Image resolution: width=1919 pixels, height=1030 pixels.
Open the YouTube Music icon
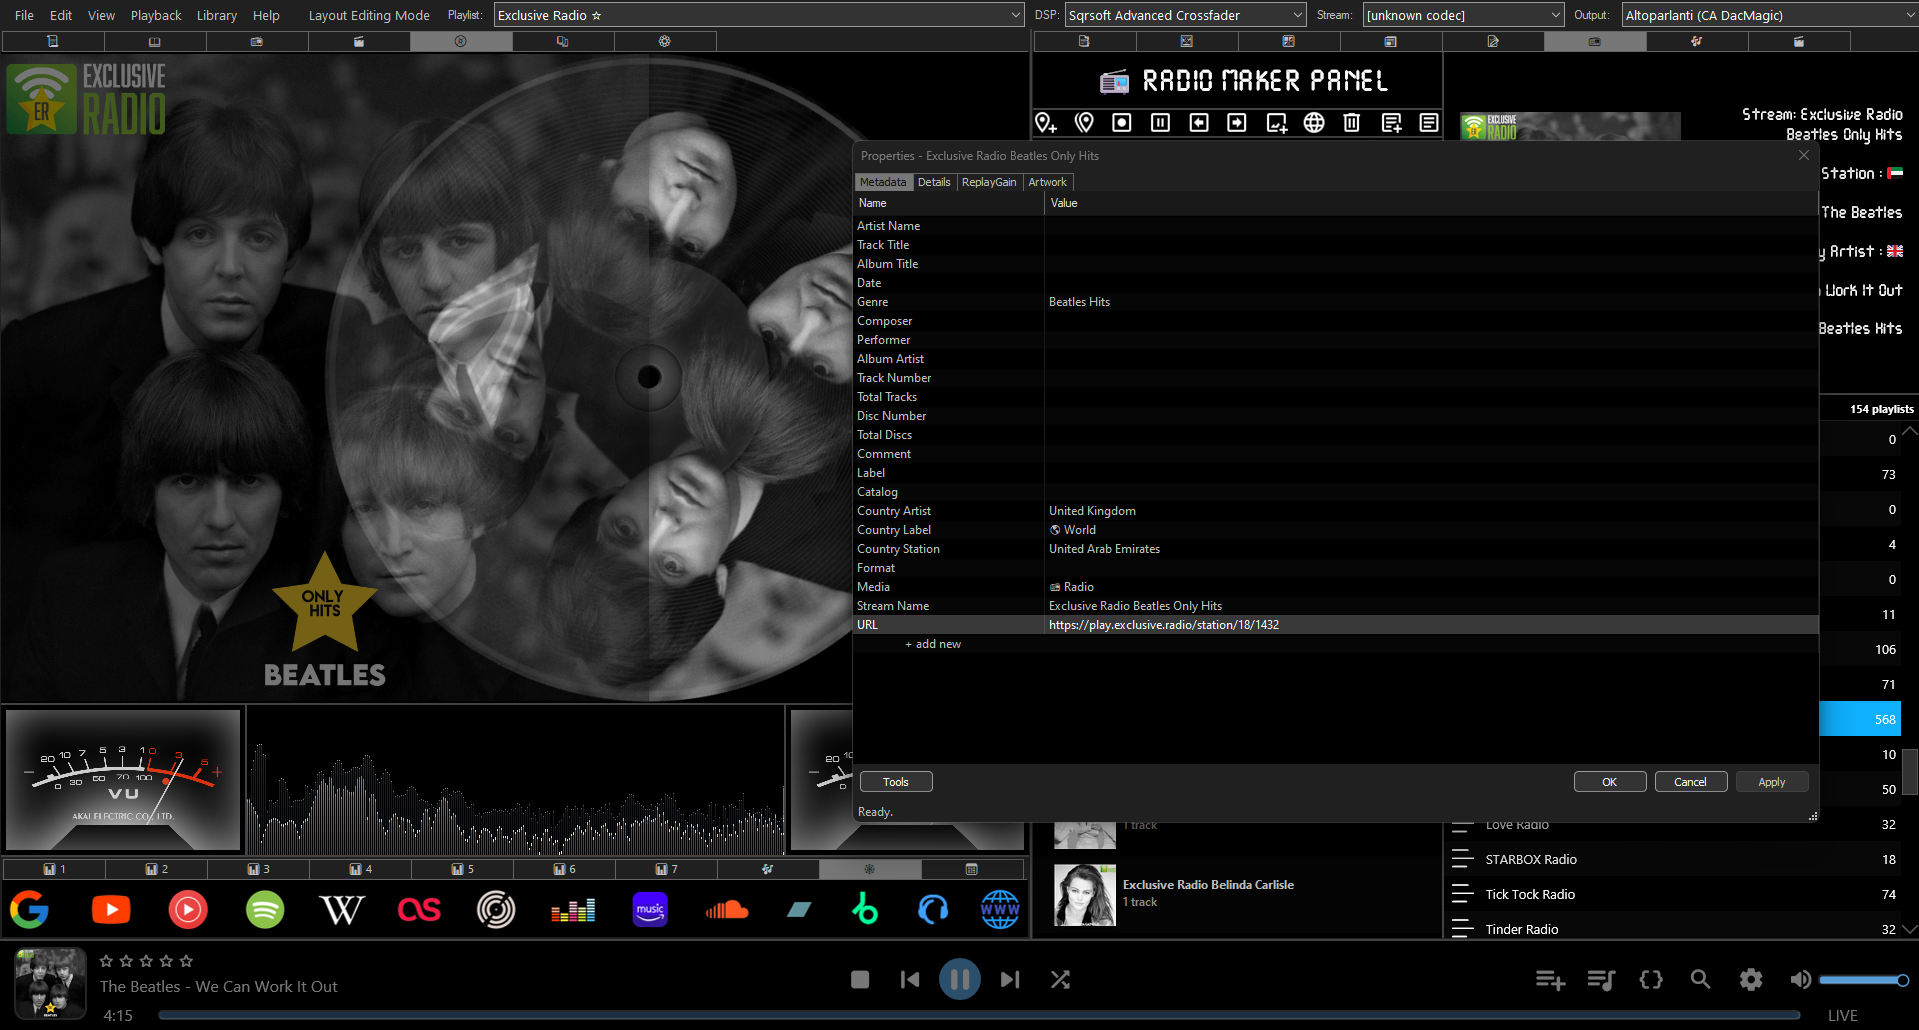pyautogui.click(x=188, y=909)
